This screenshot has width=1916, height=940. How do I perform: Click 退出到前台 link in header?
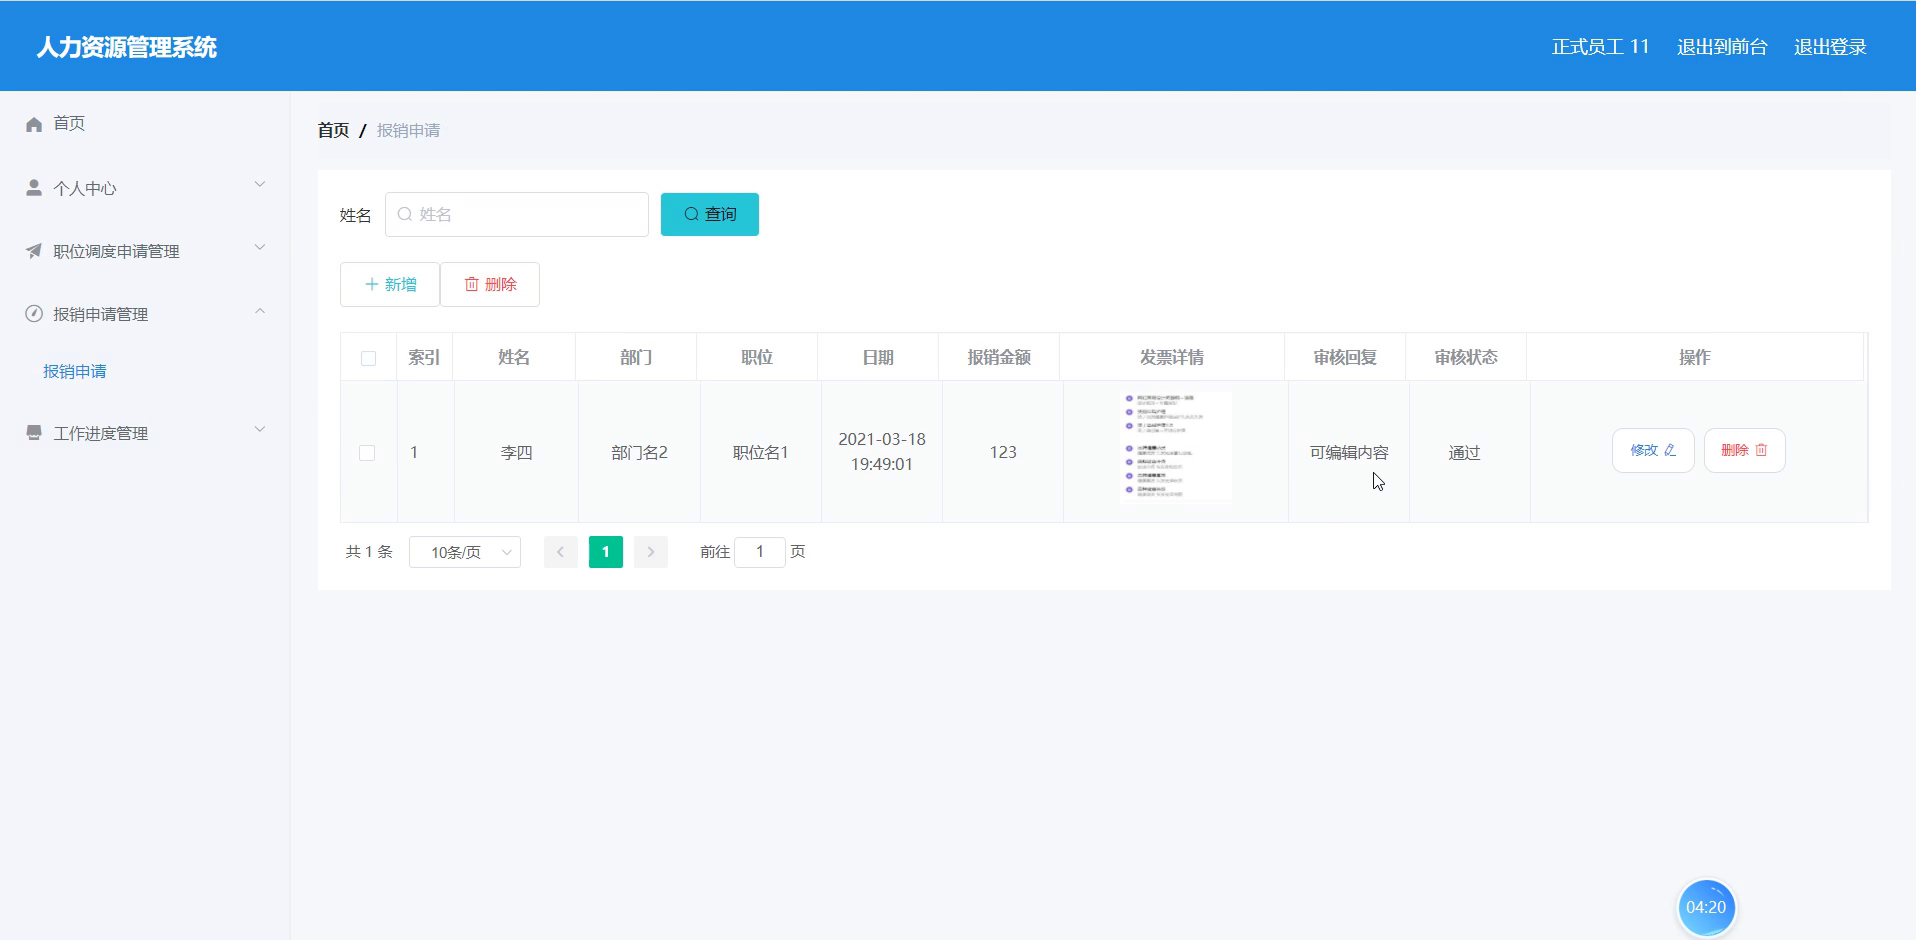point(1722,47)
